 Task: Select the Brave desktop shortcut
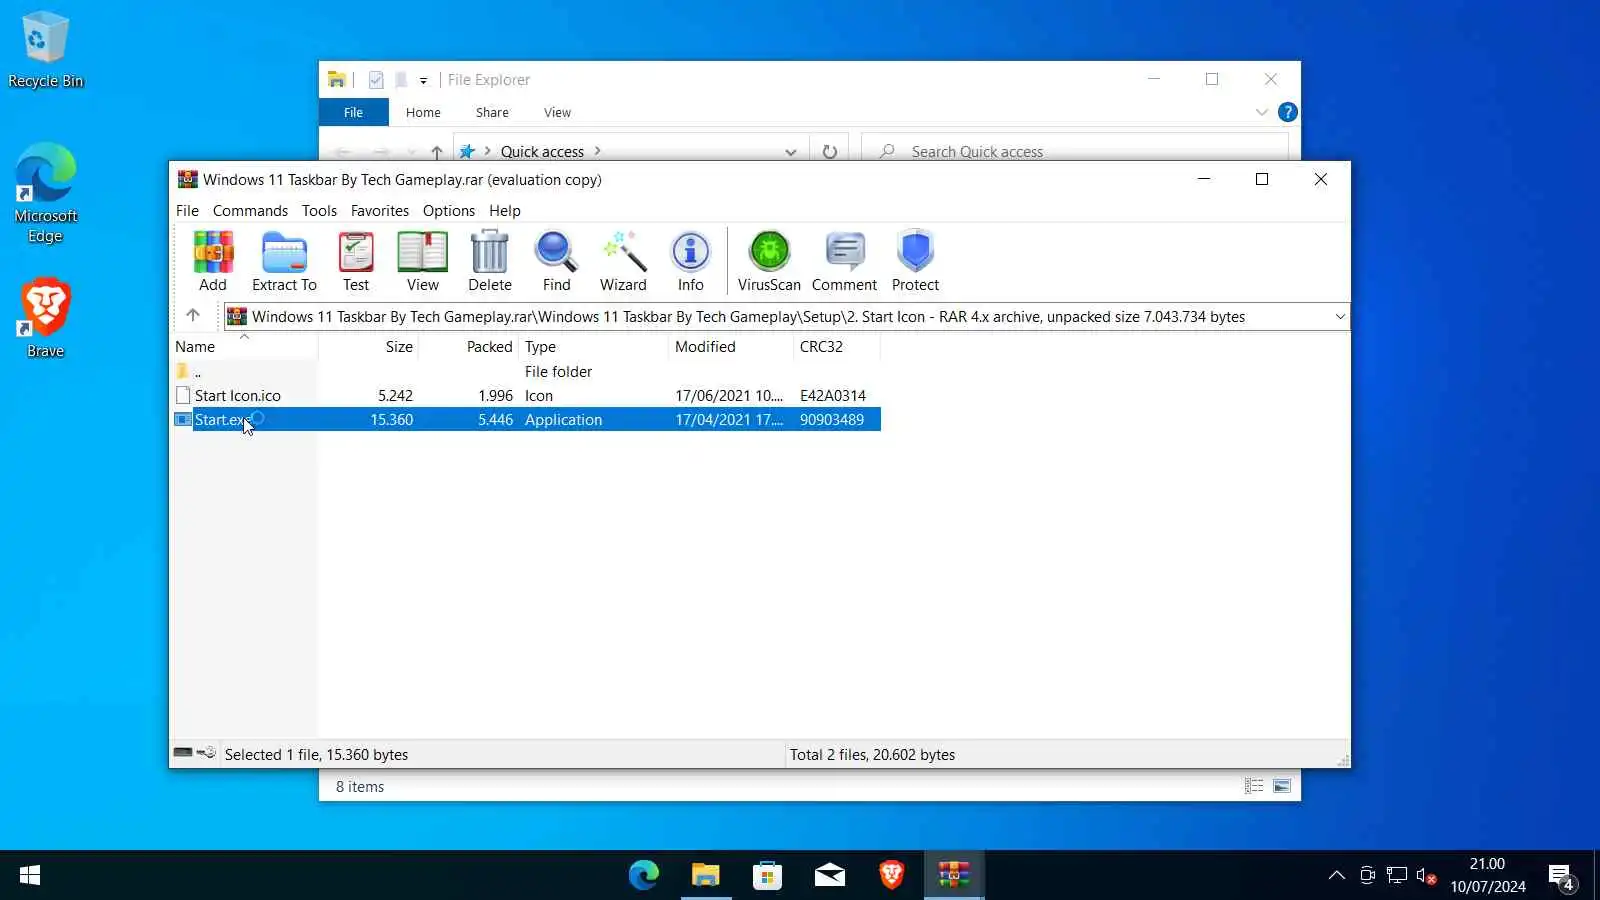(45, 318)
